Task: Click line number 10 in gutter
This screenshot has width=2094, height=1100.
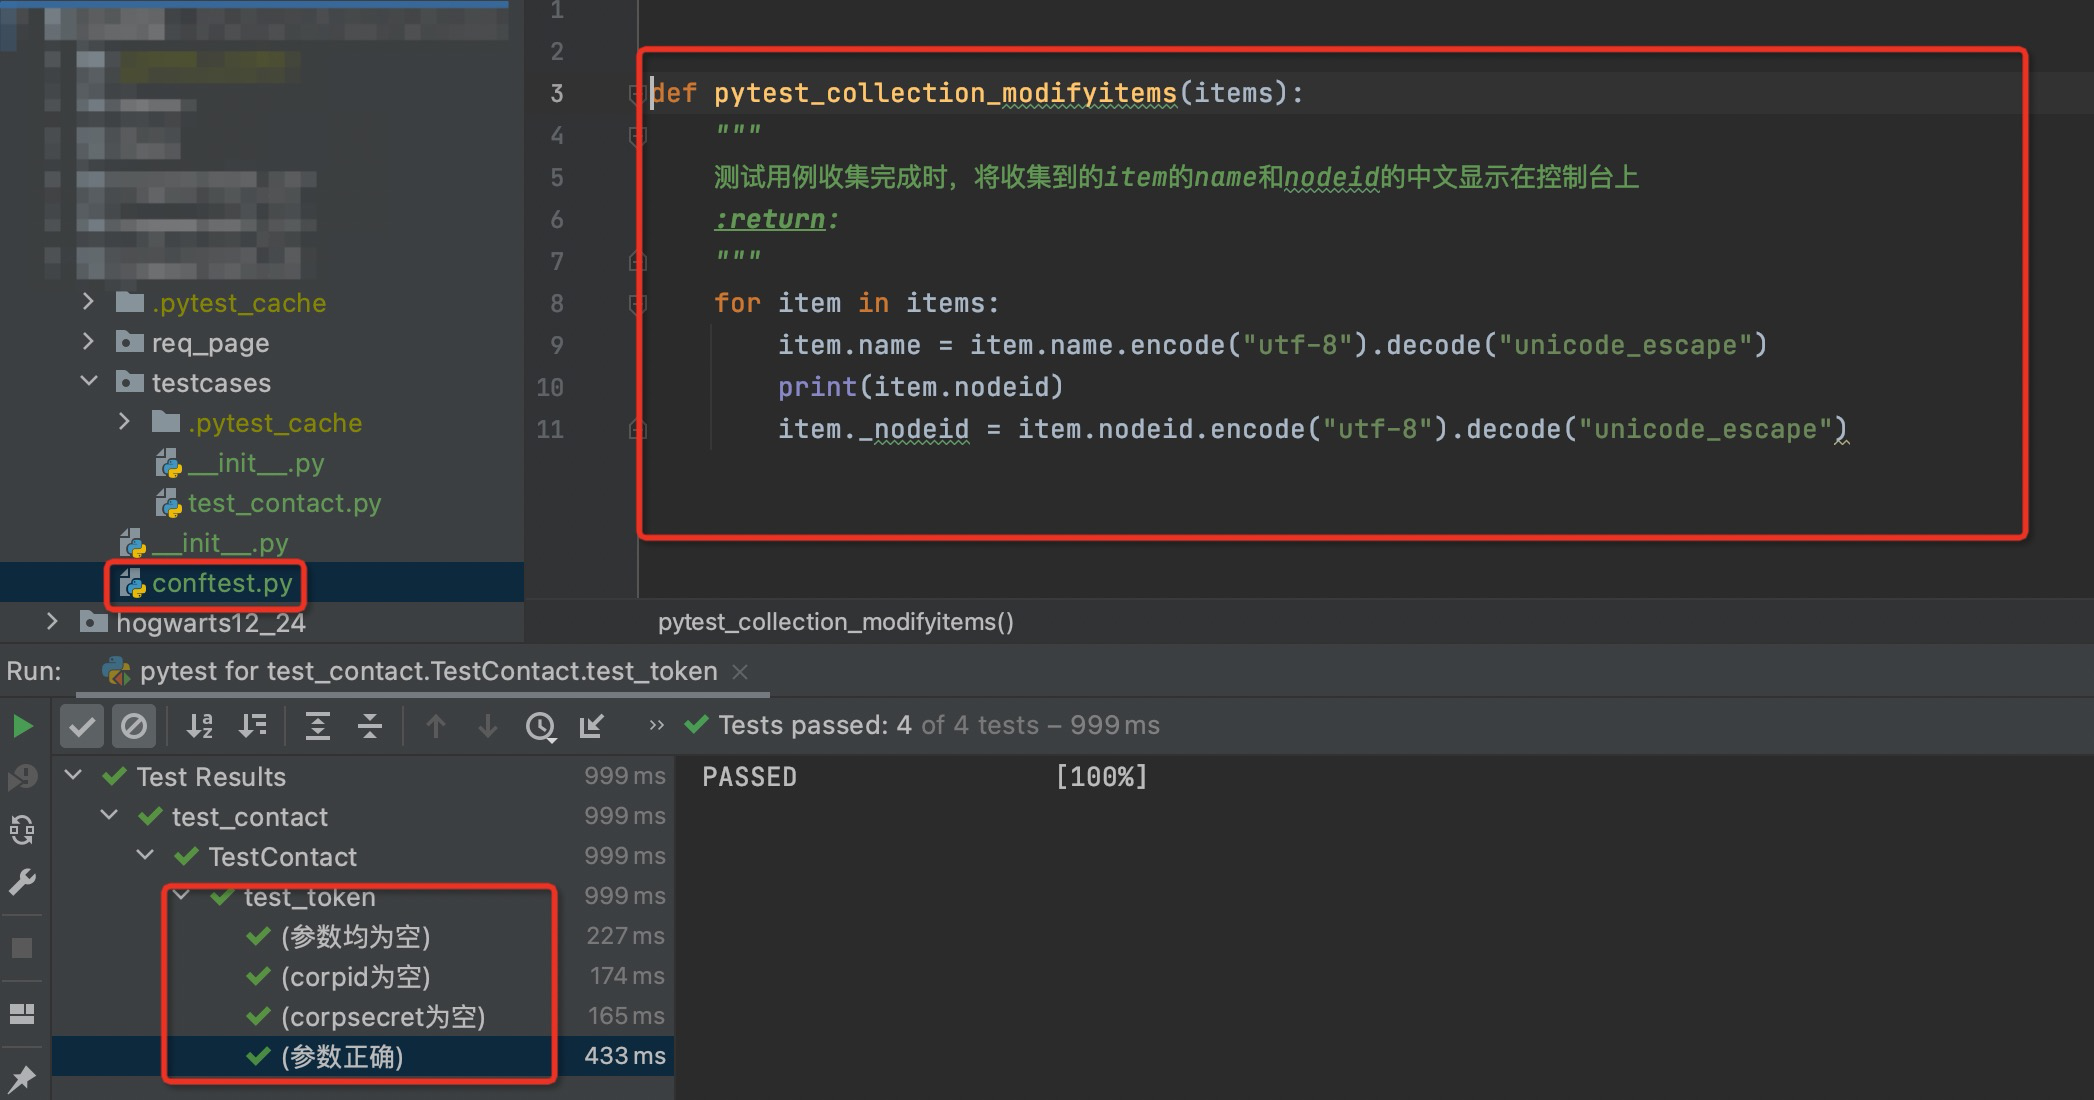Action: tap(550, 387)
